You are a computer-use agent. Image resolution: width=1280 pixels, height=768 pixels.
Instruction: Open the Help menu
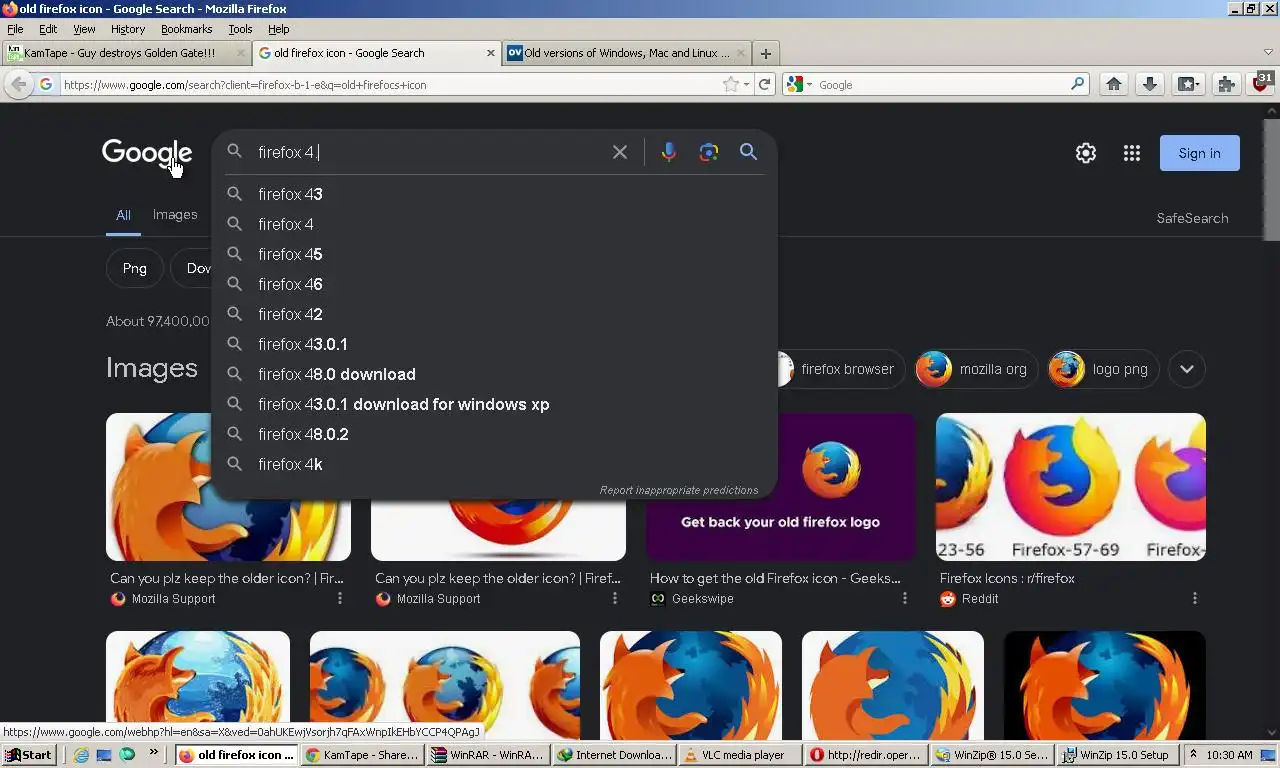coord(279,29)
